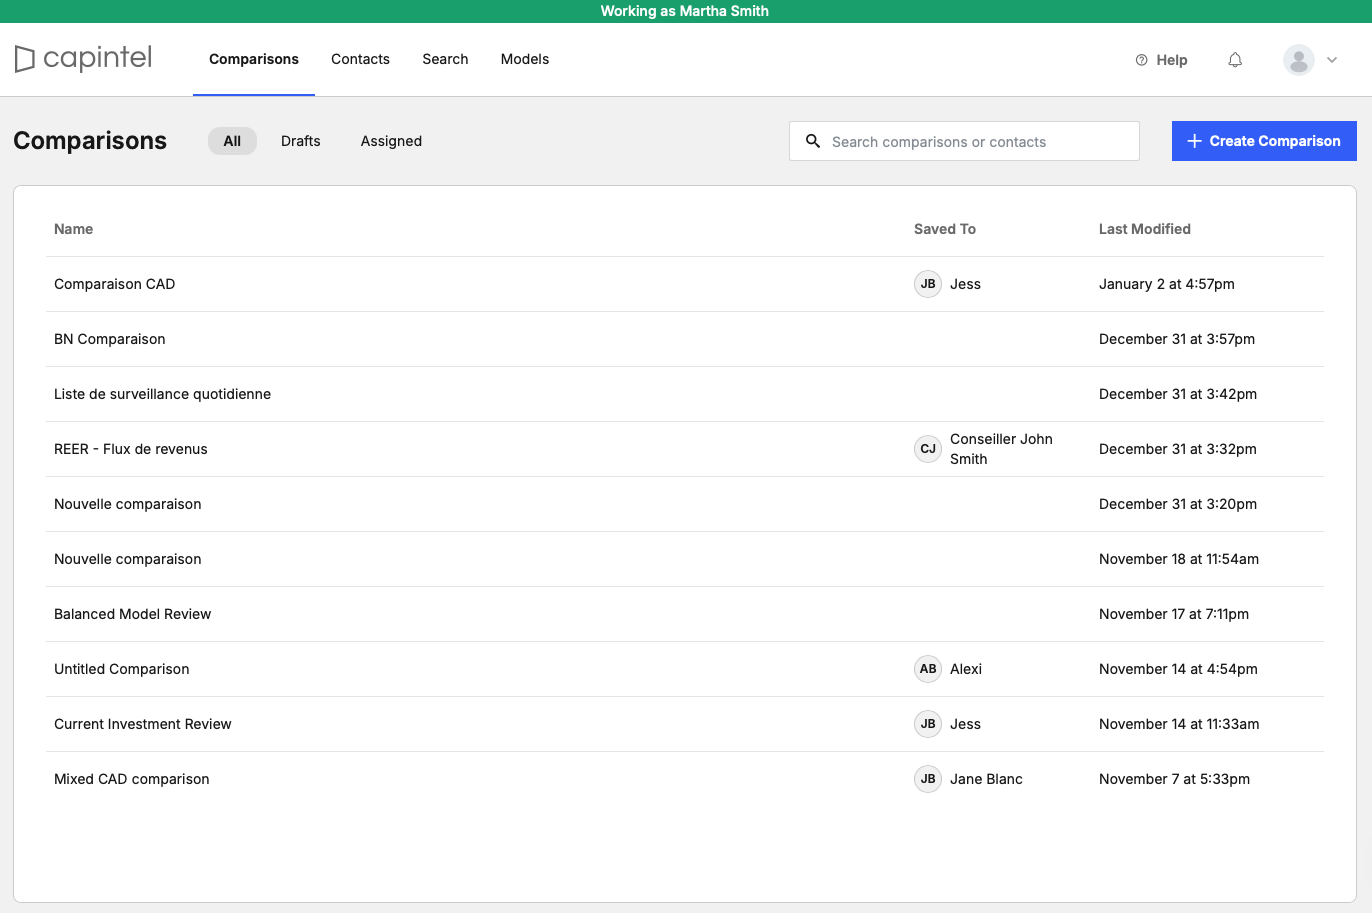
Task: Click the search magnifier icon
Action: point(813,141)
